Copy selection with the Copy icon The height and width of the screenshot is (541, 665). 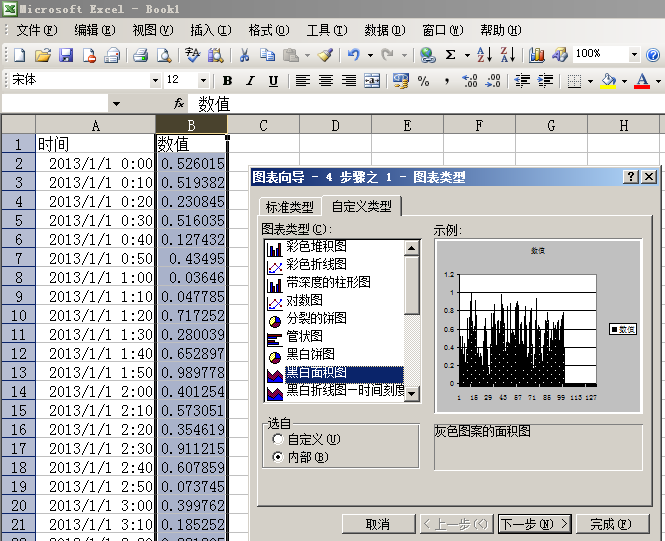click(x=268, y=55)
